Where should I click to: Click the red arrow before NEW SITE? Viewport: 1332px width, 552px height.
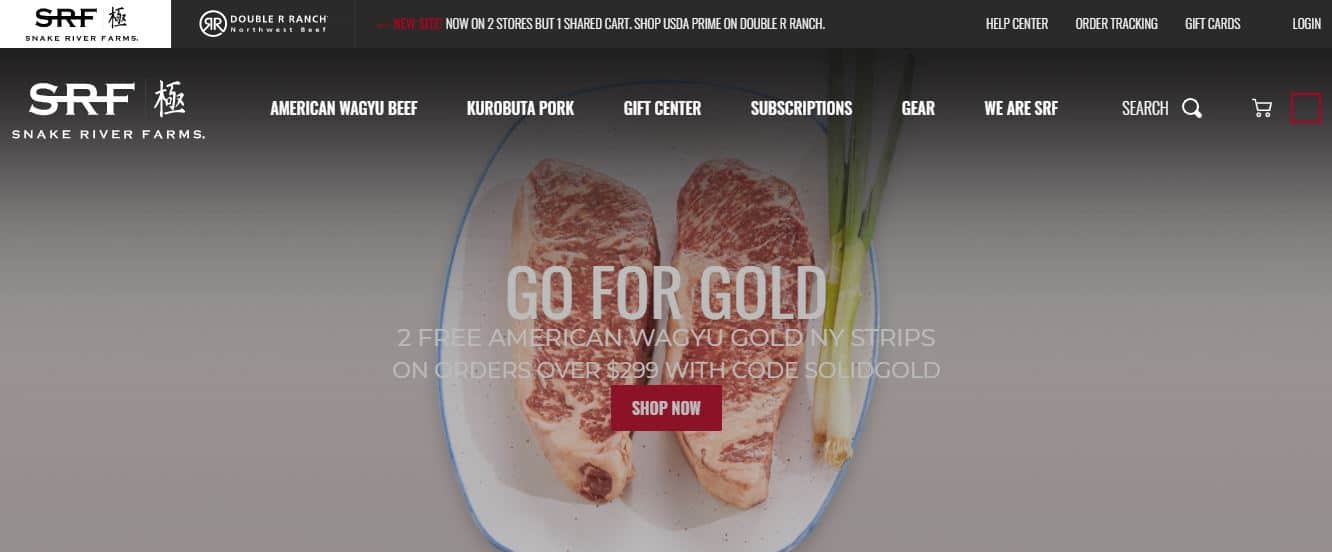coord(382,24)
